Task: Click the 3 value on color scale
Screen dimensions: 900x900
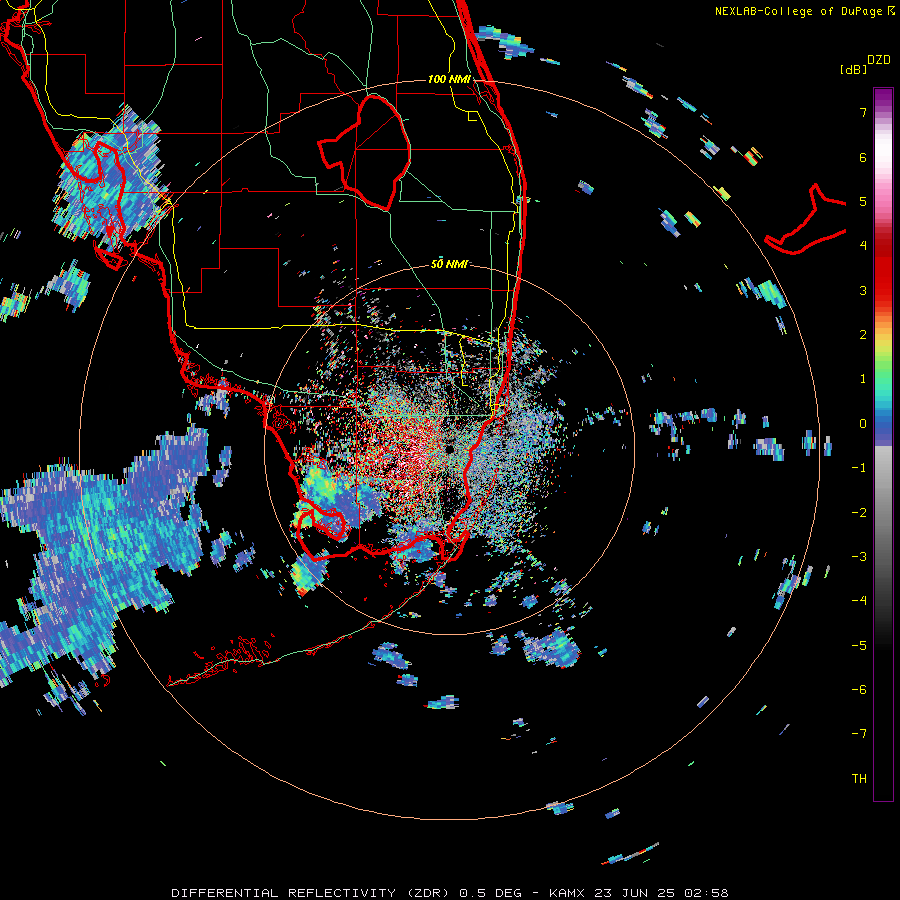Action: [863, 290]
